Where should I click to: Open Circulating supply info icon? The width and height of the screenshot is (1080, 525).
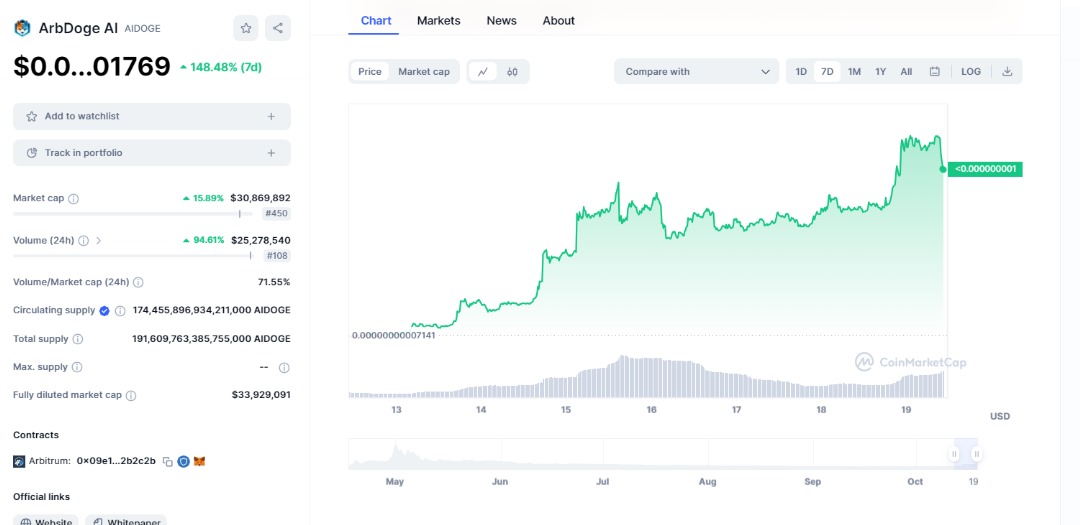tap(120, 311)
